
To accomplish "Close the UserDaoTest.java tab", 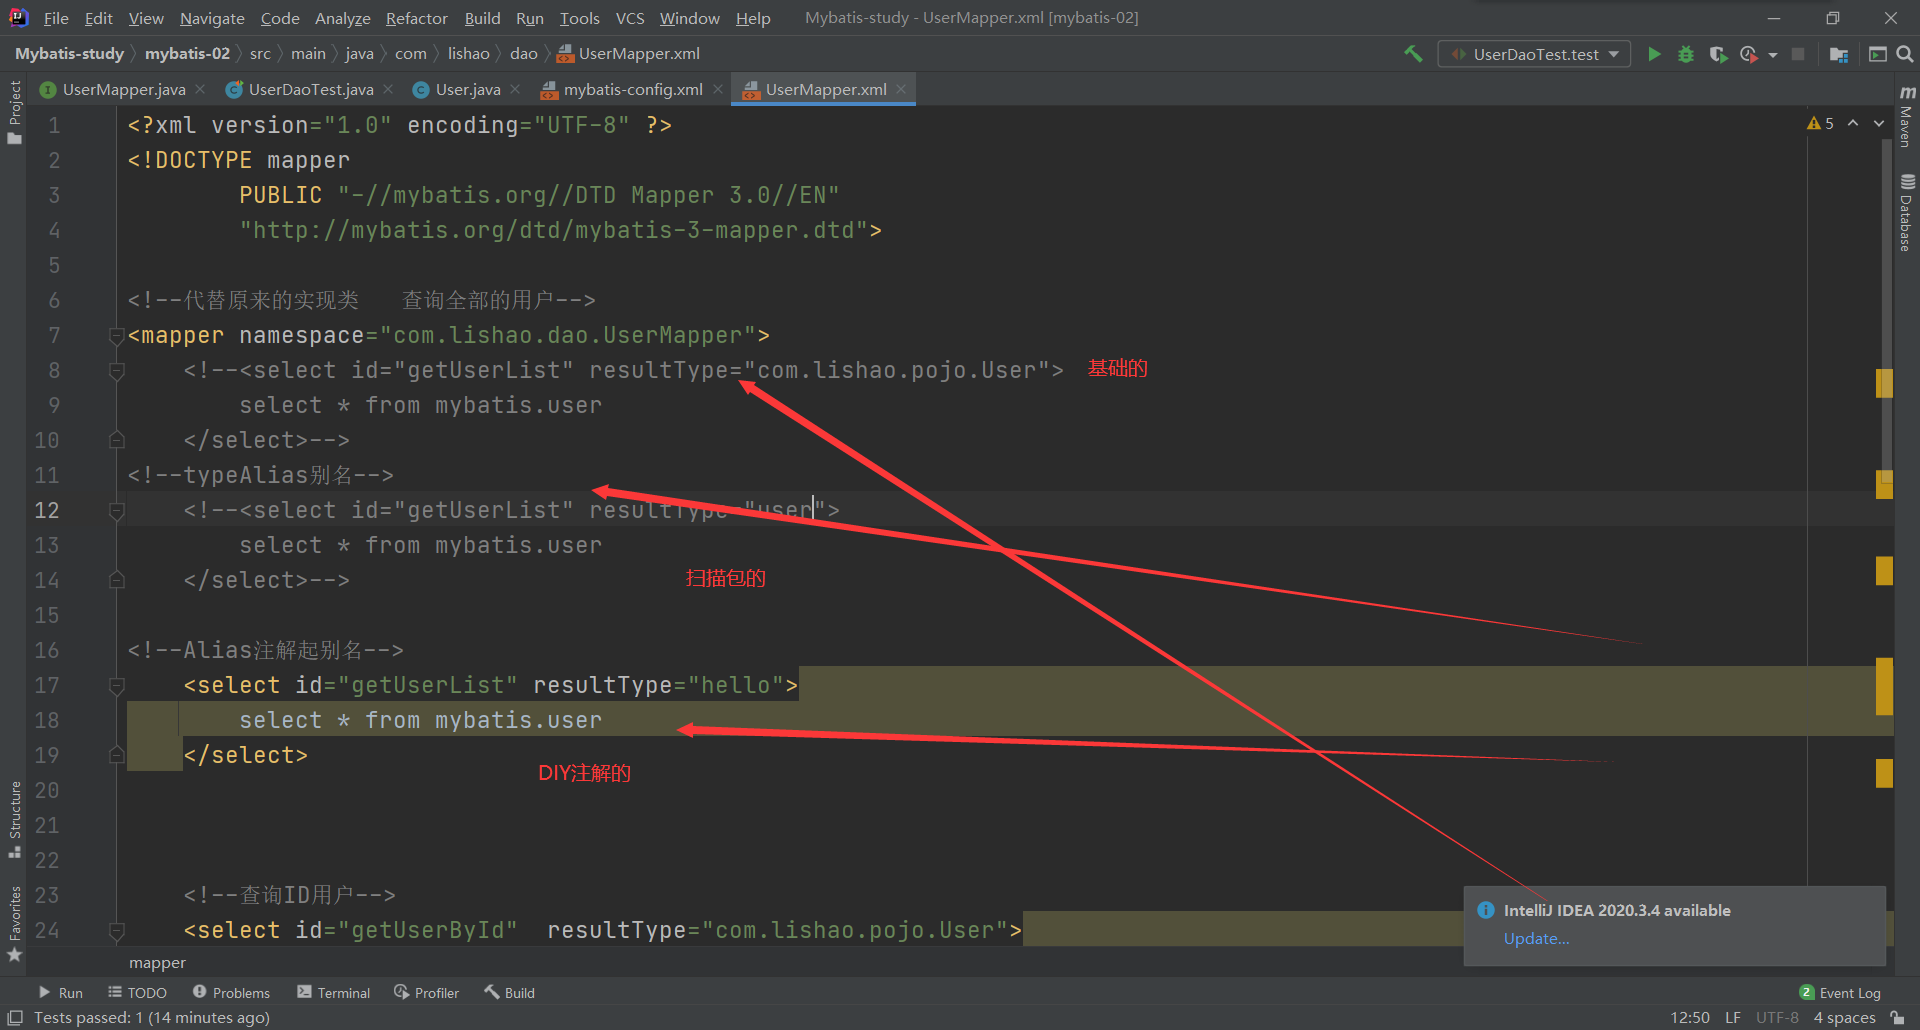I will 388,89.
